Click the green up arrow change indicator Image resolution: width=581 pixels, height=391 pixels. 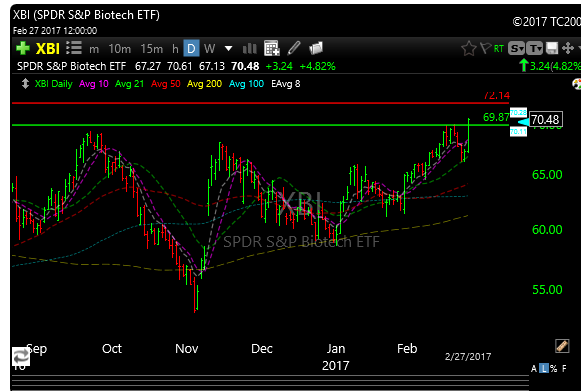coord(523,66)
